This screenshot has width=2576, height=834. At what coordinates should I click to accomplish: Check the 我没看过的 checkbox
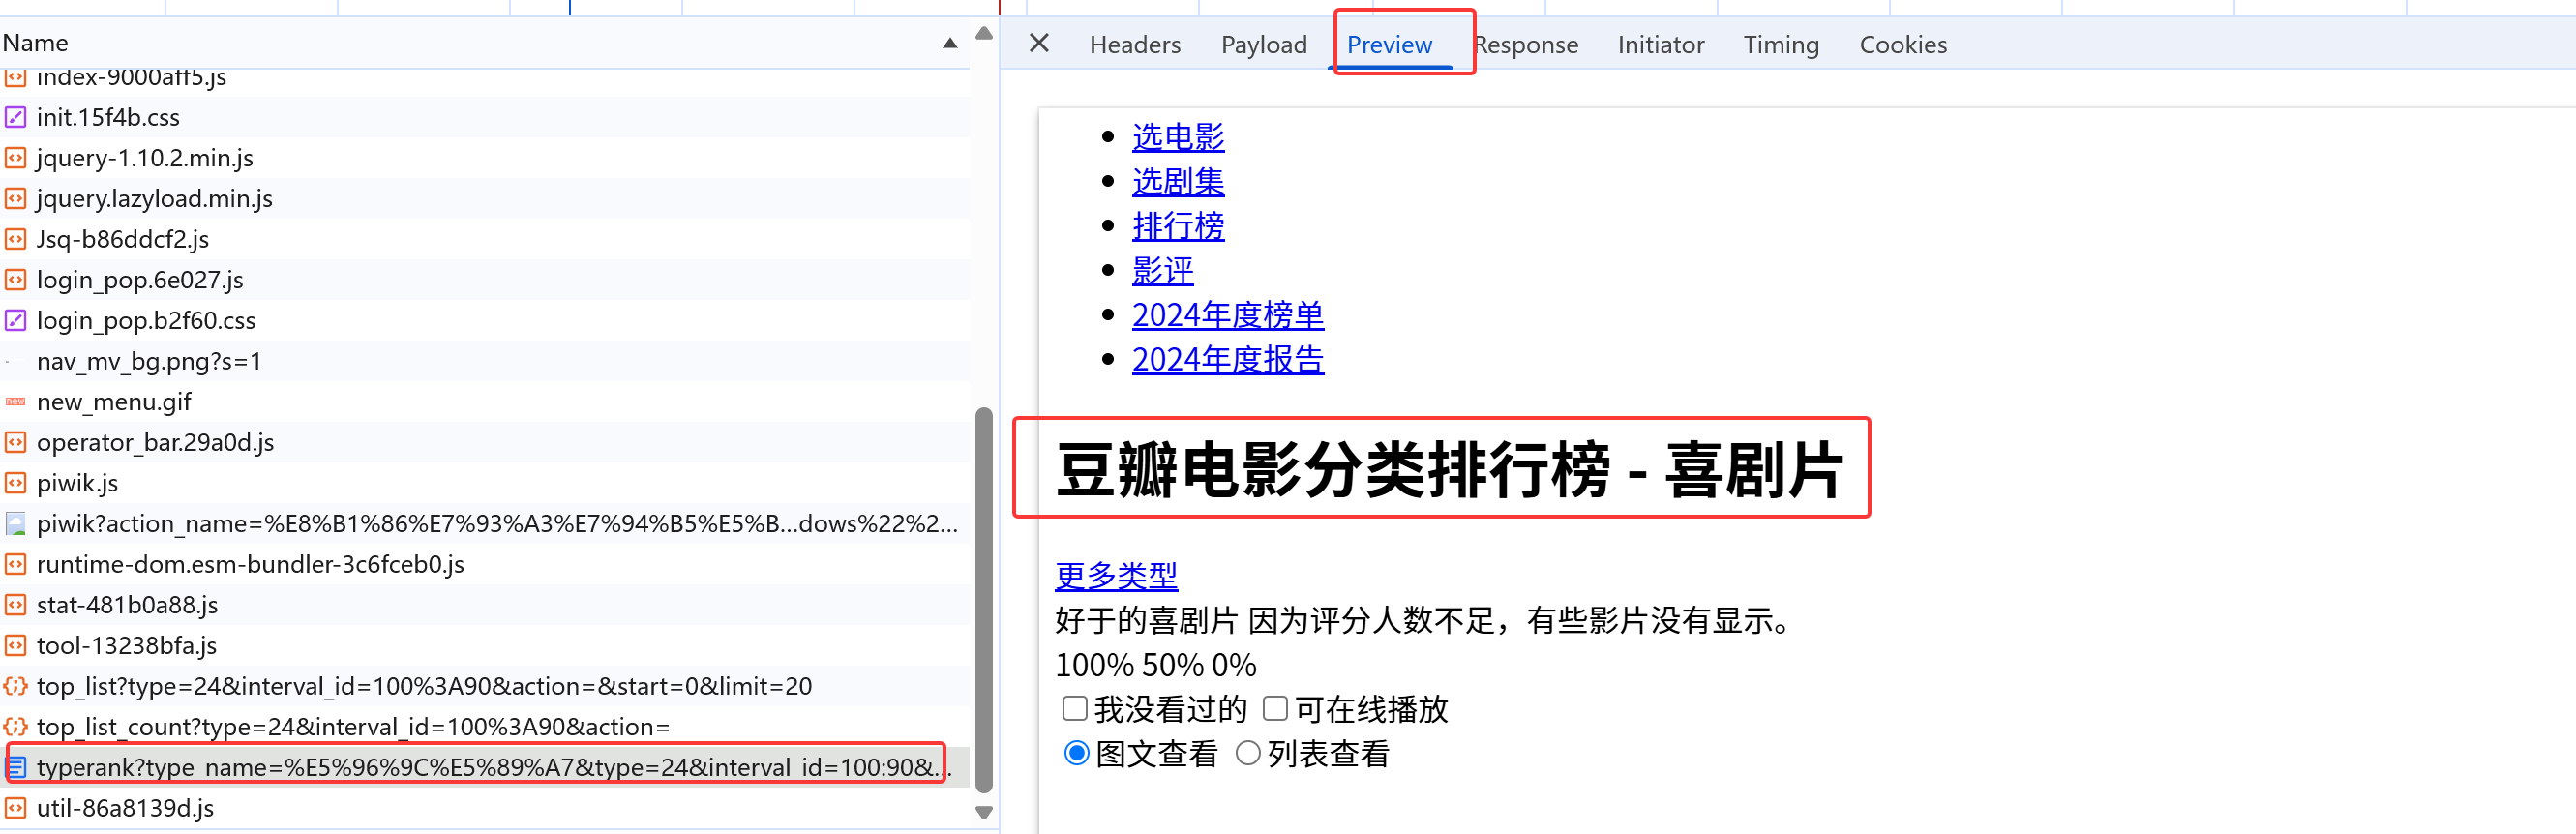click(x=1075, y=708)
